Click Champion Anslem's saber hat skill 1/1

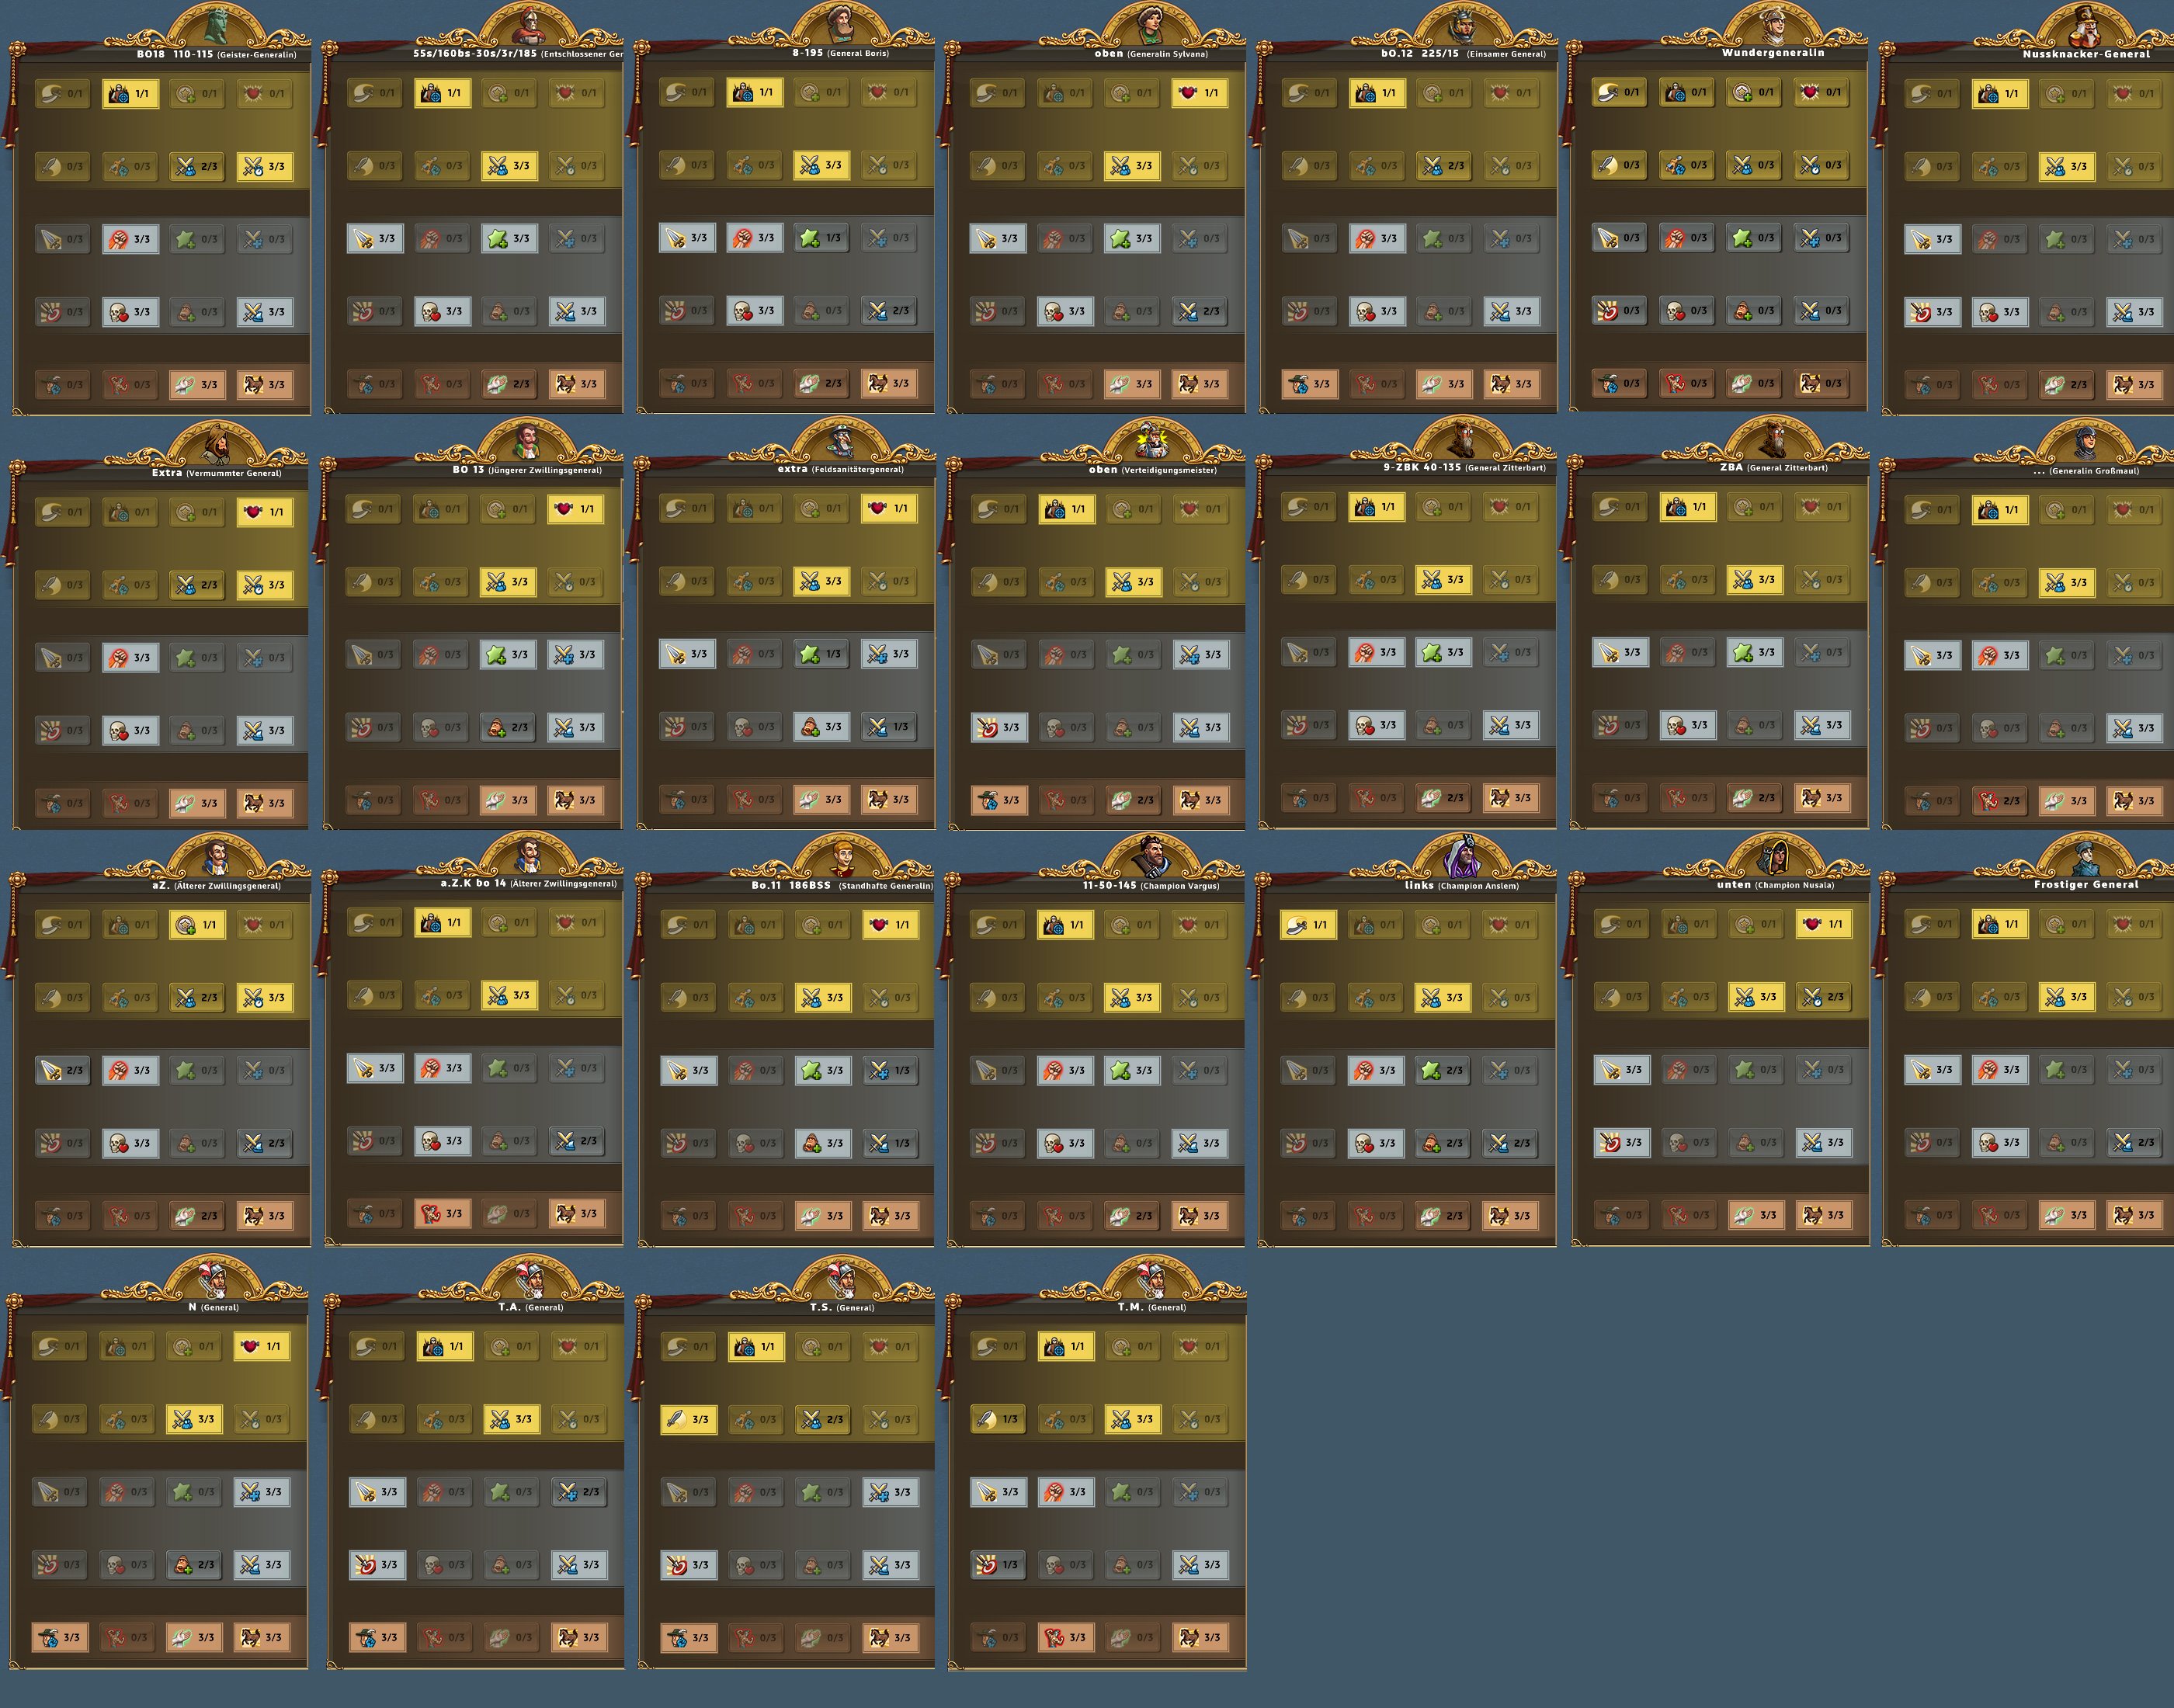(1308, 925)
